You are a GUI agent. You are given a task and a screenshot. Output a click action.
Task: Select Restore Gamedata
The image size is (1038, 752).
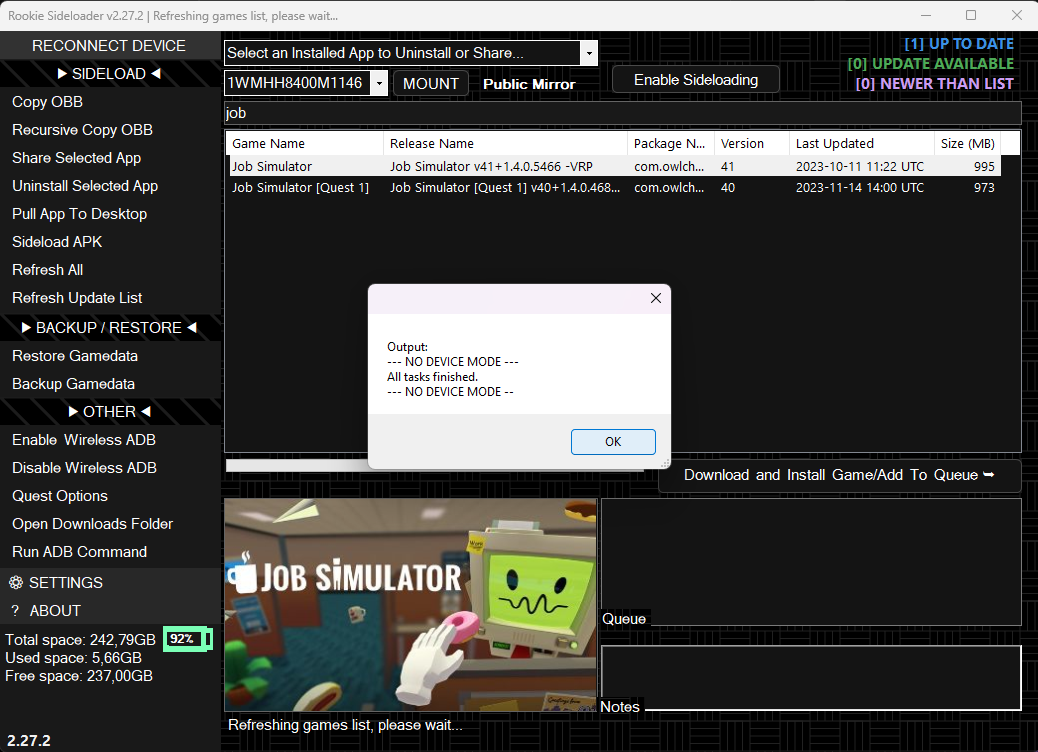tap(75, 355)
